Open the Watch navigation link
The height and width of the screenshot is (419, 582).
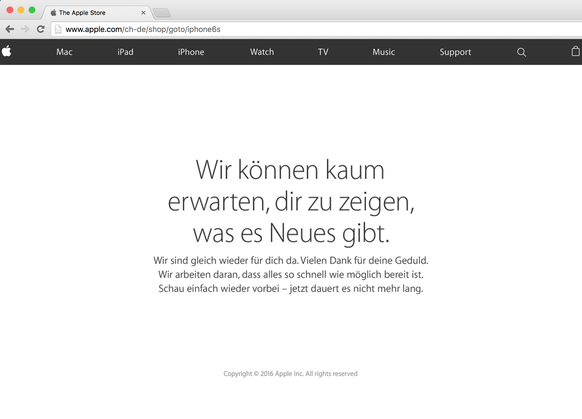pos(262,52)
